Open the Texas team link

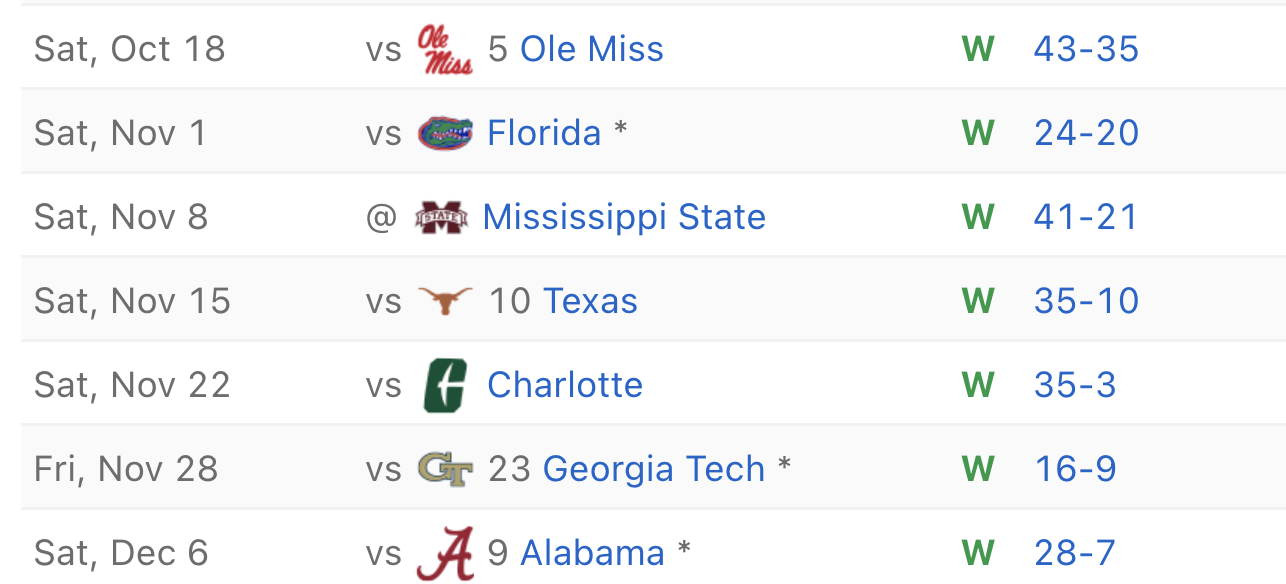(590, 301)
